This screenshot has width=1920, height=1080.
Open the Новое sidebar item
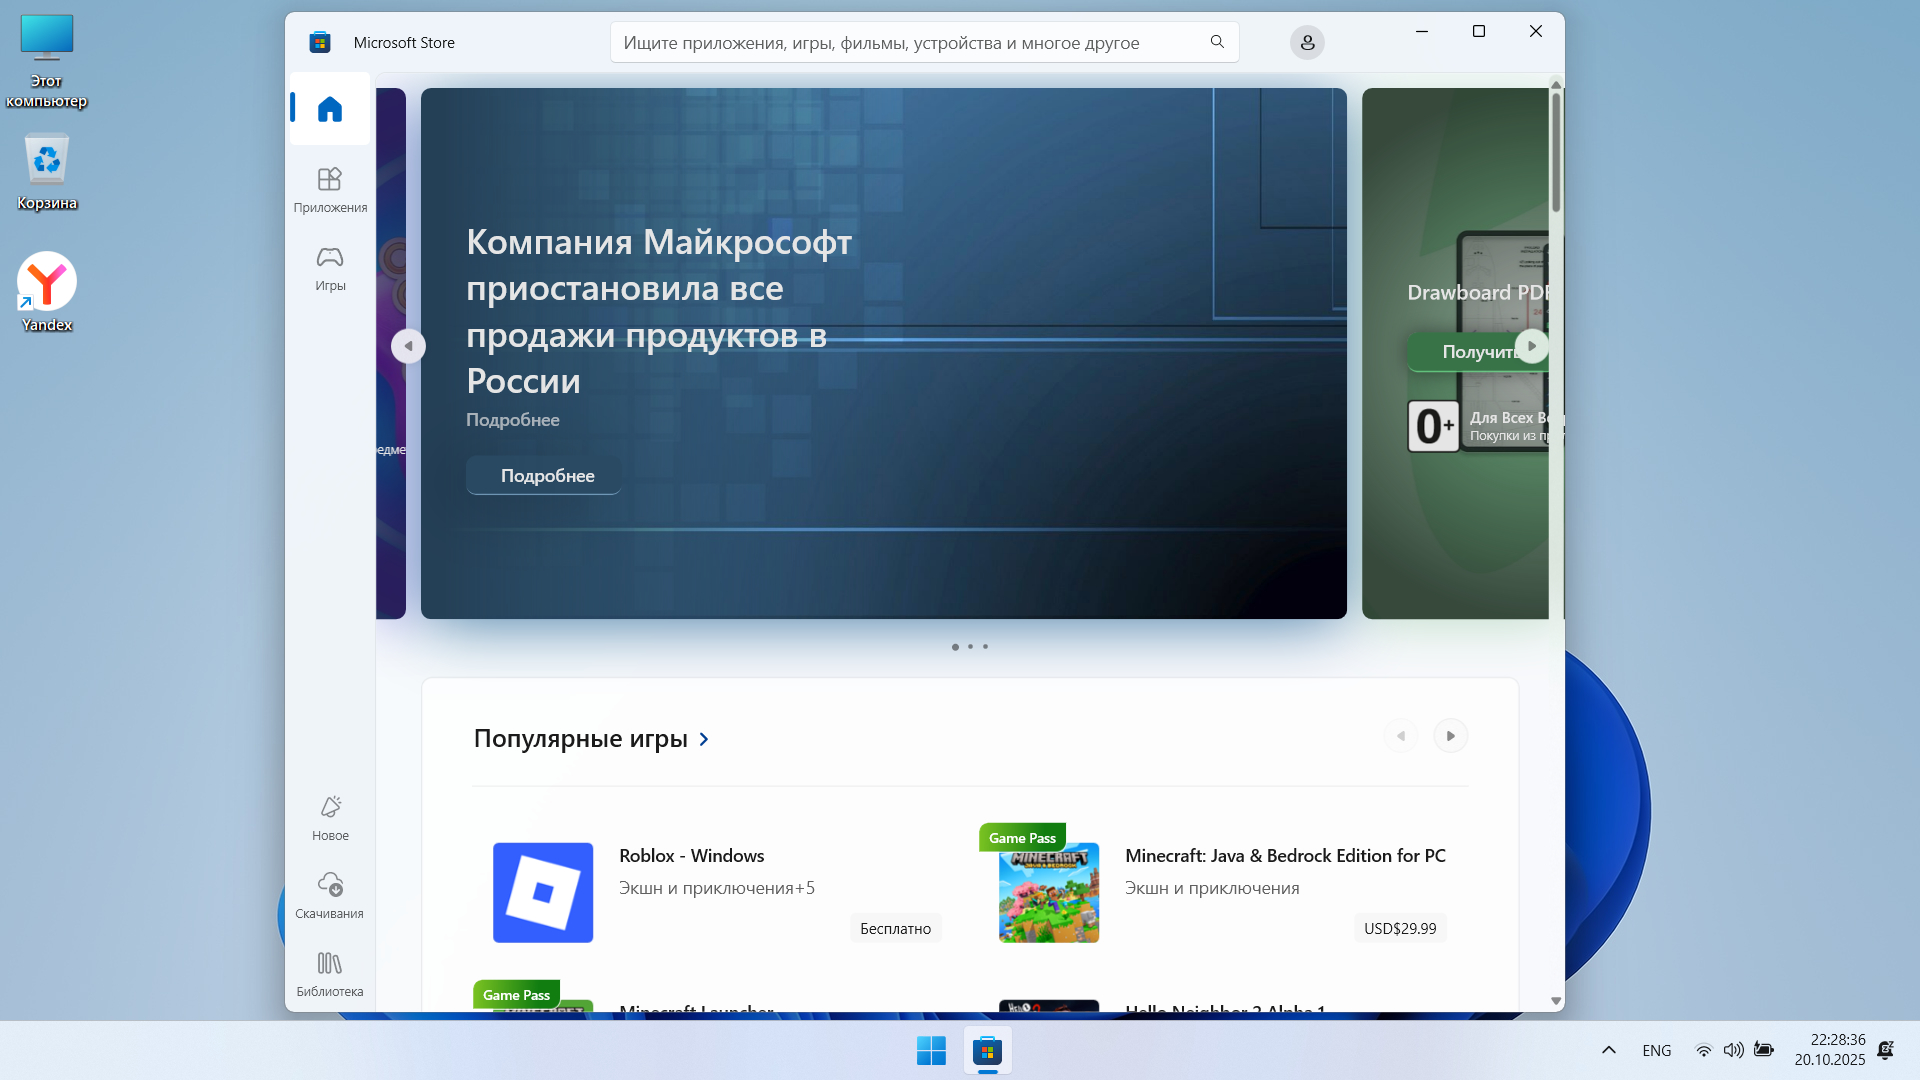[x=330, y=817]
